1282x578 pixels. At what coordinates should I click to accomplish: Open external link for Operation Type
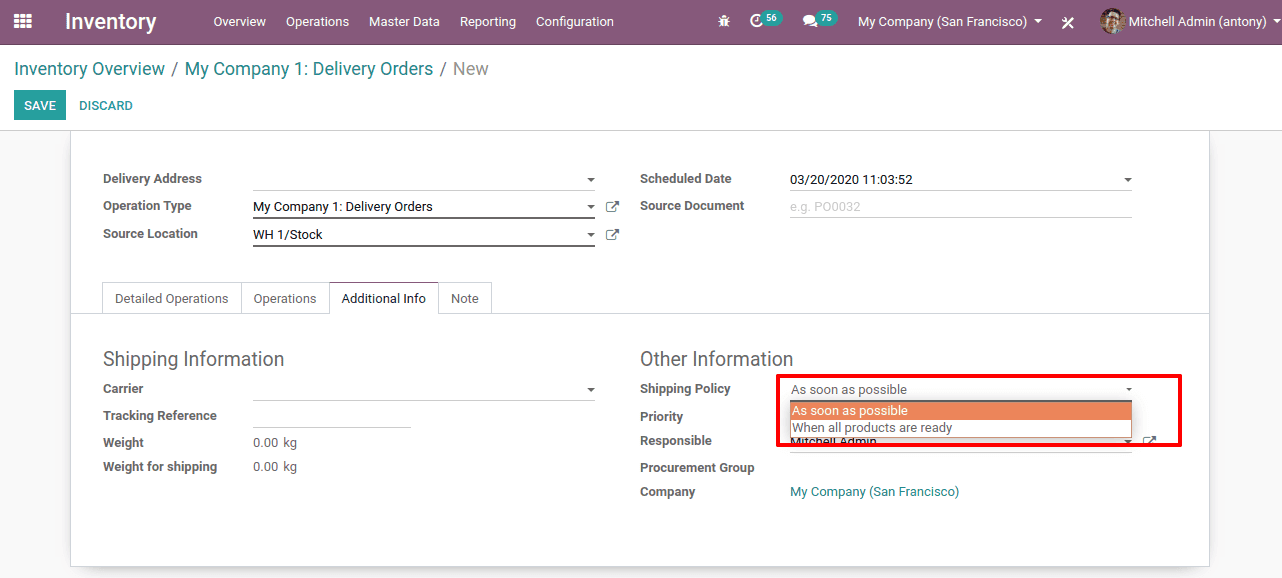[612, 207]
